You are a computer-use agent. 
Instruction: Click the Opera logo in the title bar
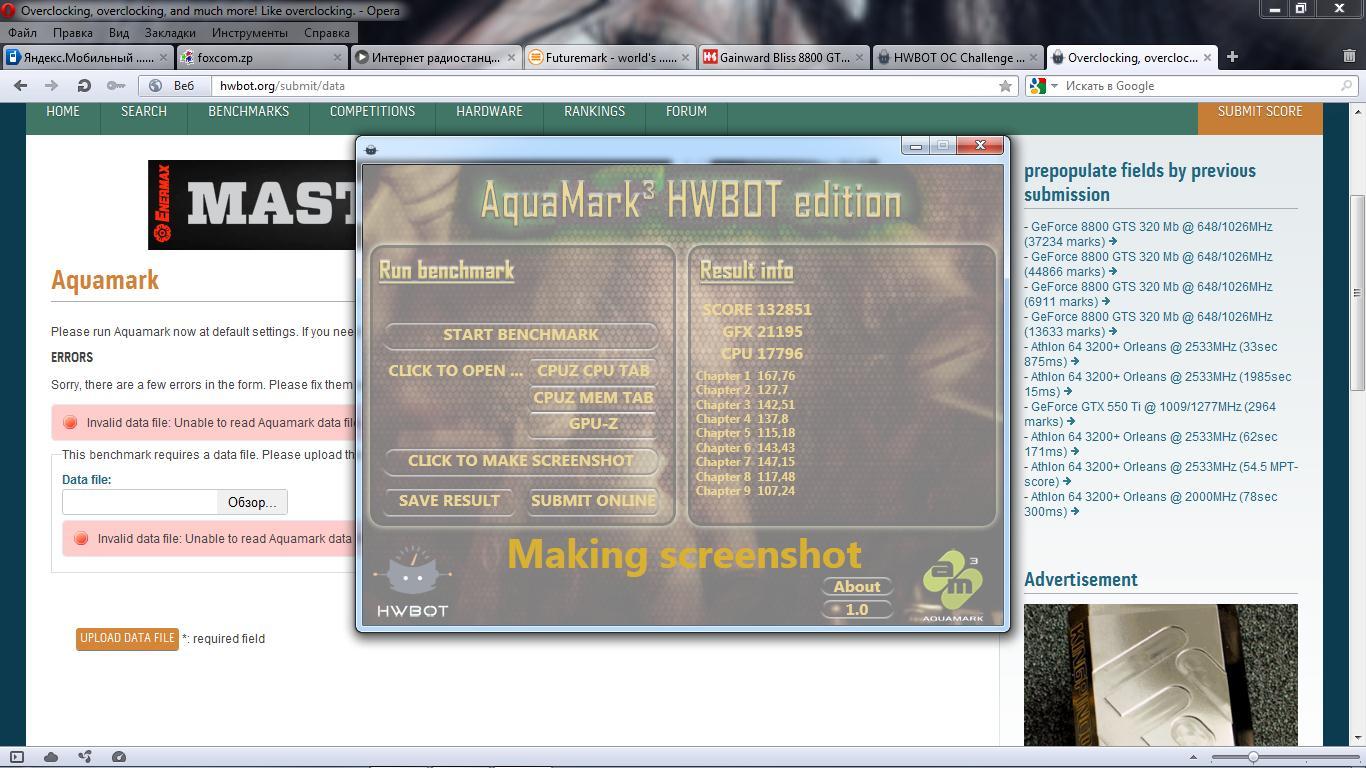[x=9, y=11]
